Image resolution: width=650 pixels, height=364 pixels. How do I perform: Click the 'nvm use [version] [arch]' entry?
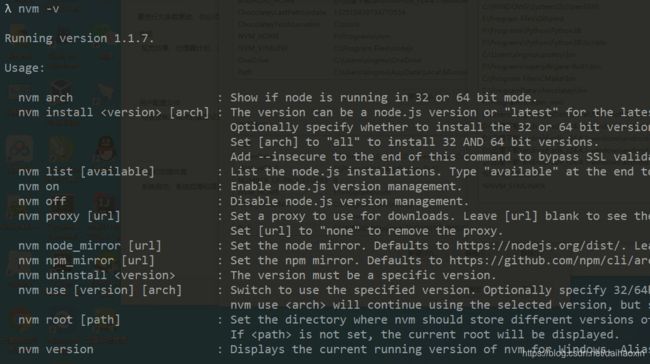(x=100, y=291)
